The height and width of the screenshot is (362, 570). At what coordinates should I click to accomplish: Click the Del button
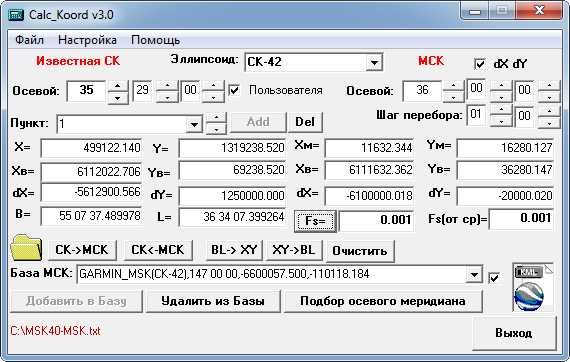pyautogui.click(x=305, y=122)
